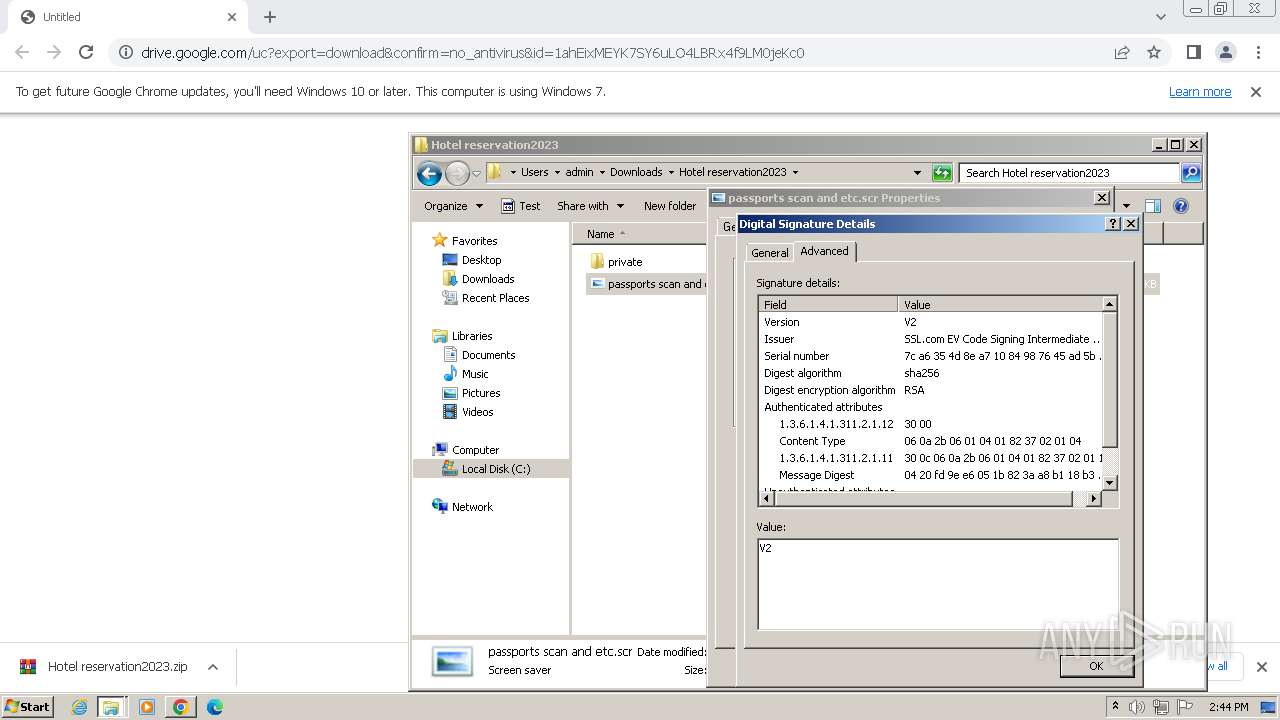Select the Advanced signature tab
Image resolution: width=1280 pixels, height=720 pixels.
tap(824, 251)
